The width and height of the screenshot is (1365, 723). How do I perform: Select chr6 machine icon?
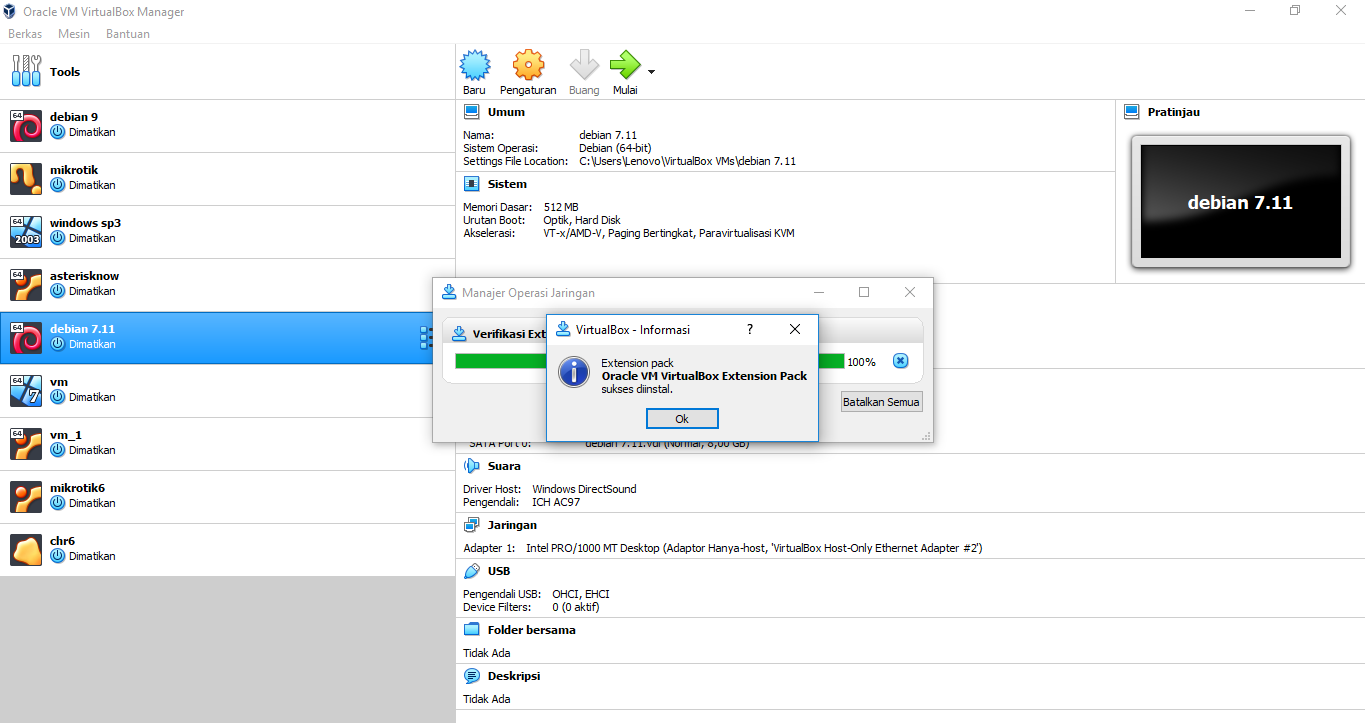pos(26,549)
